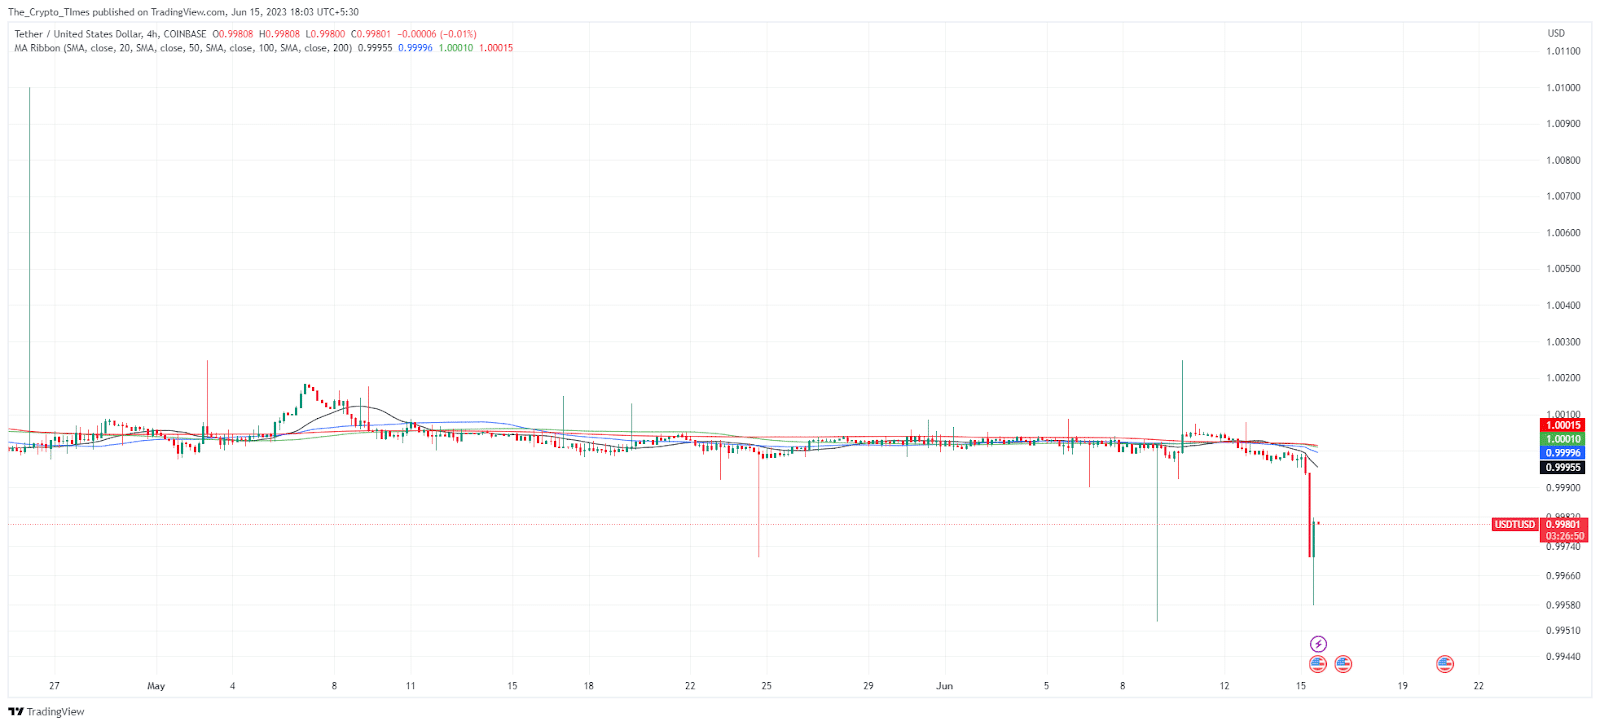
Task: Click the 0.99660 price axis value
Action: (1564, 576)
